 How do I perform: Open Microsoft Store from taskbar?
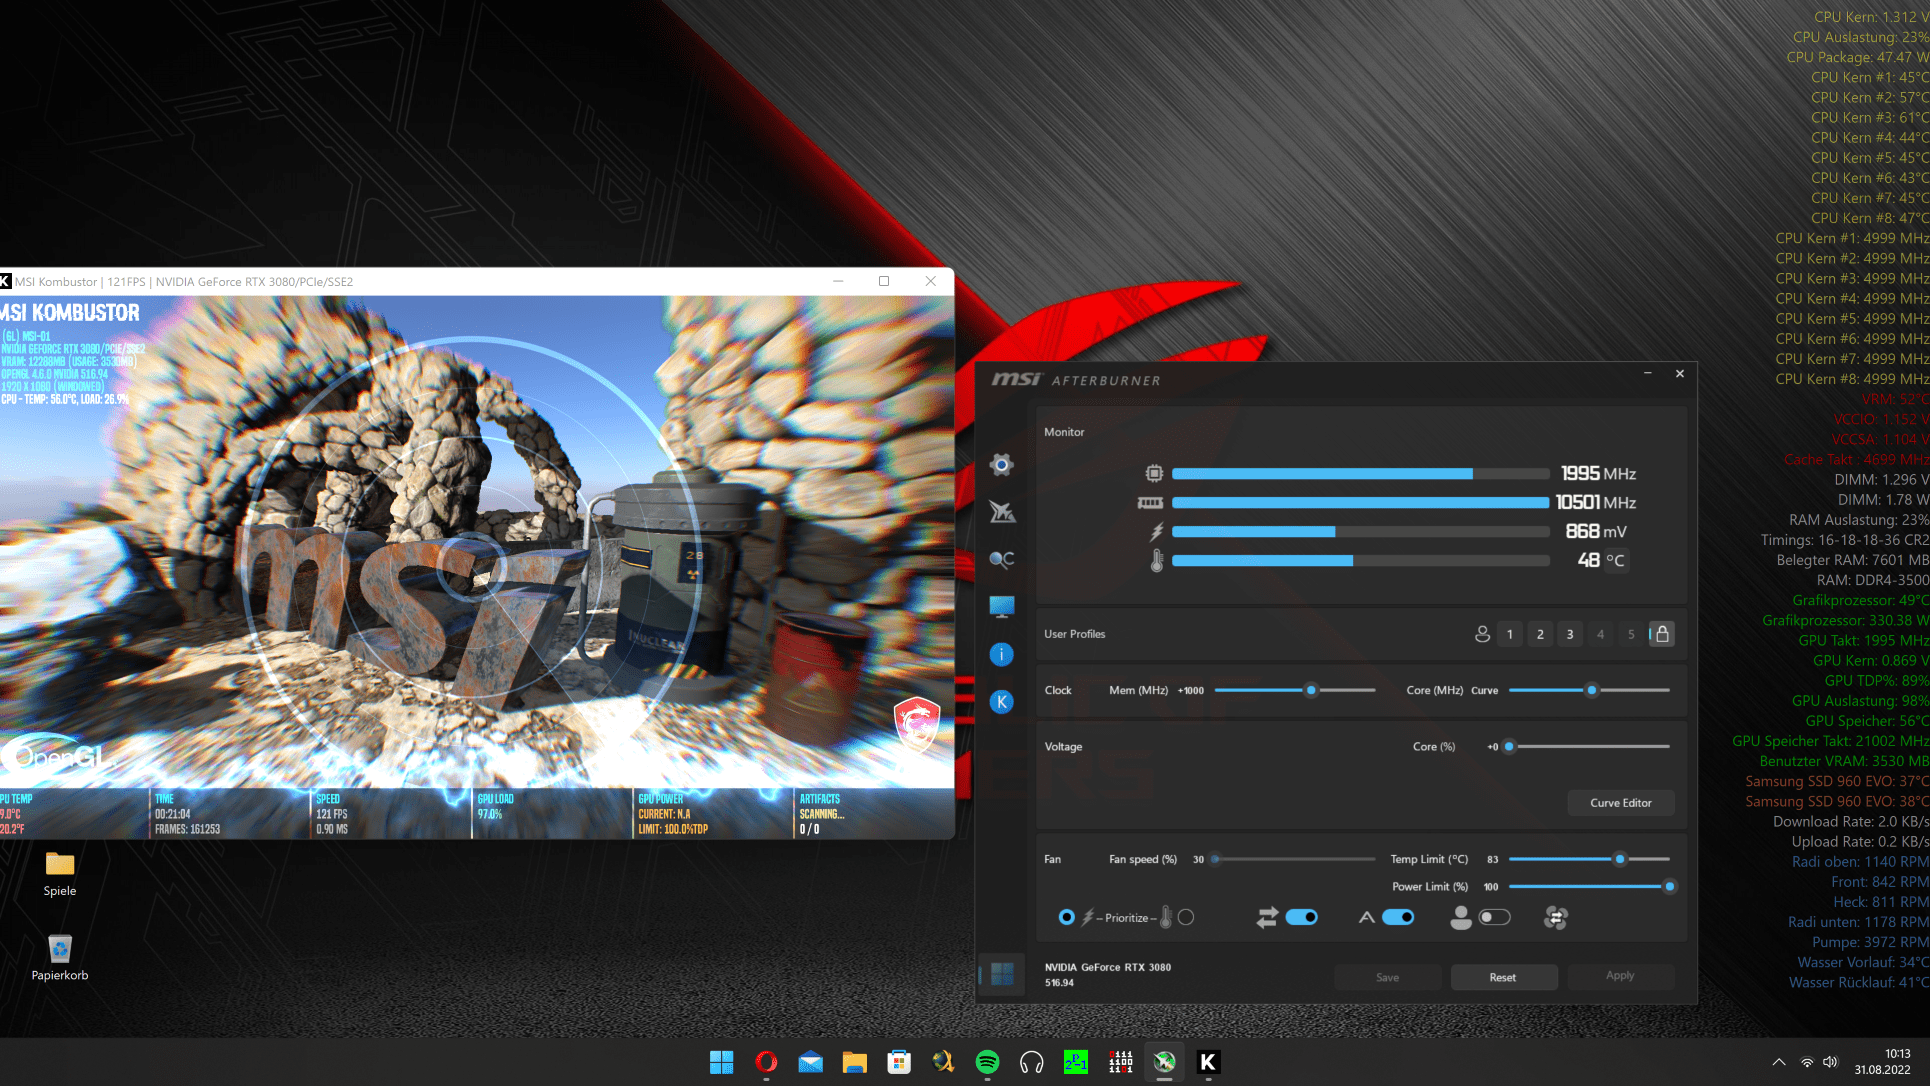[899, 1062]
